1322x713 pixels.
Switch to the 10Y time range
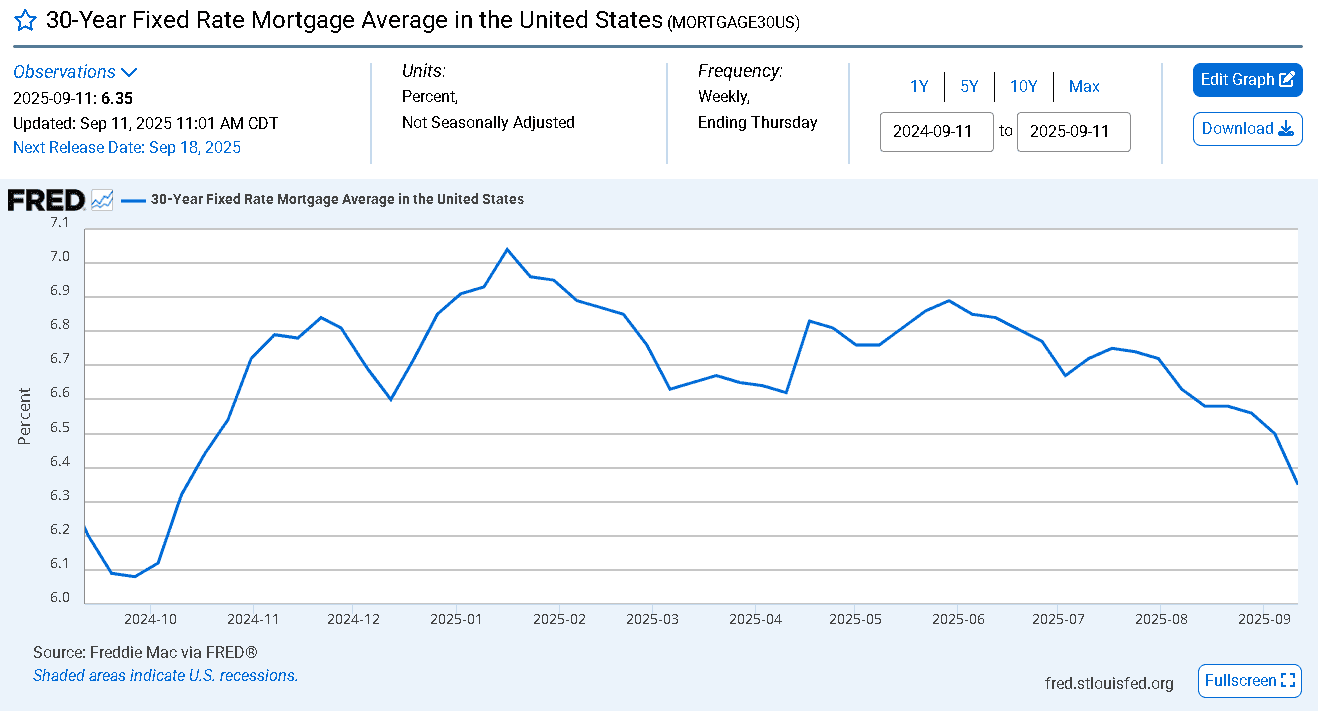coord(1023,87)
